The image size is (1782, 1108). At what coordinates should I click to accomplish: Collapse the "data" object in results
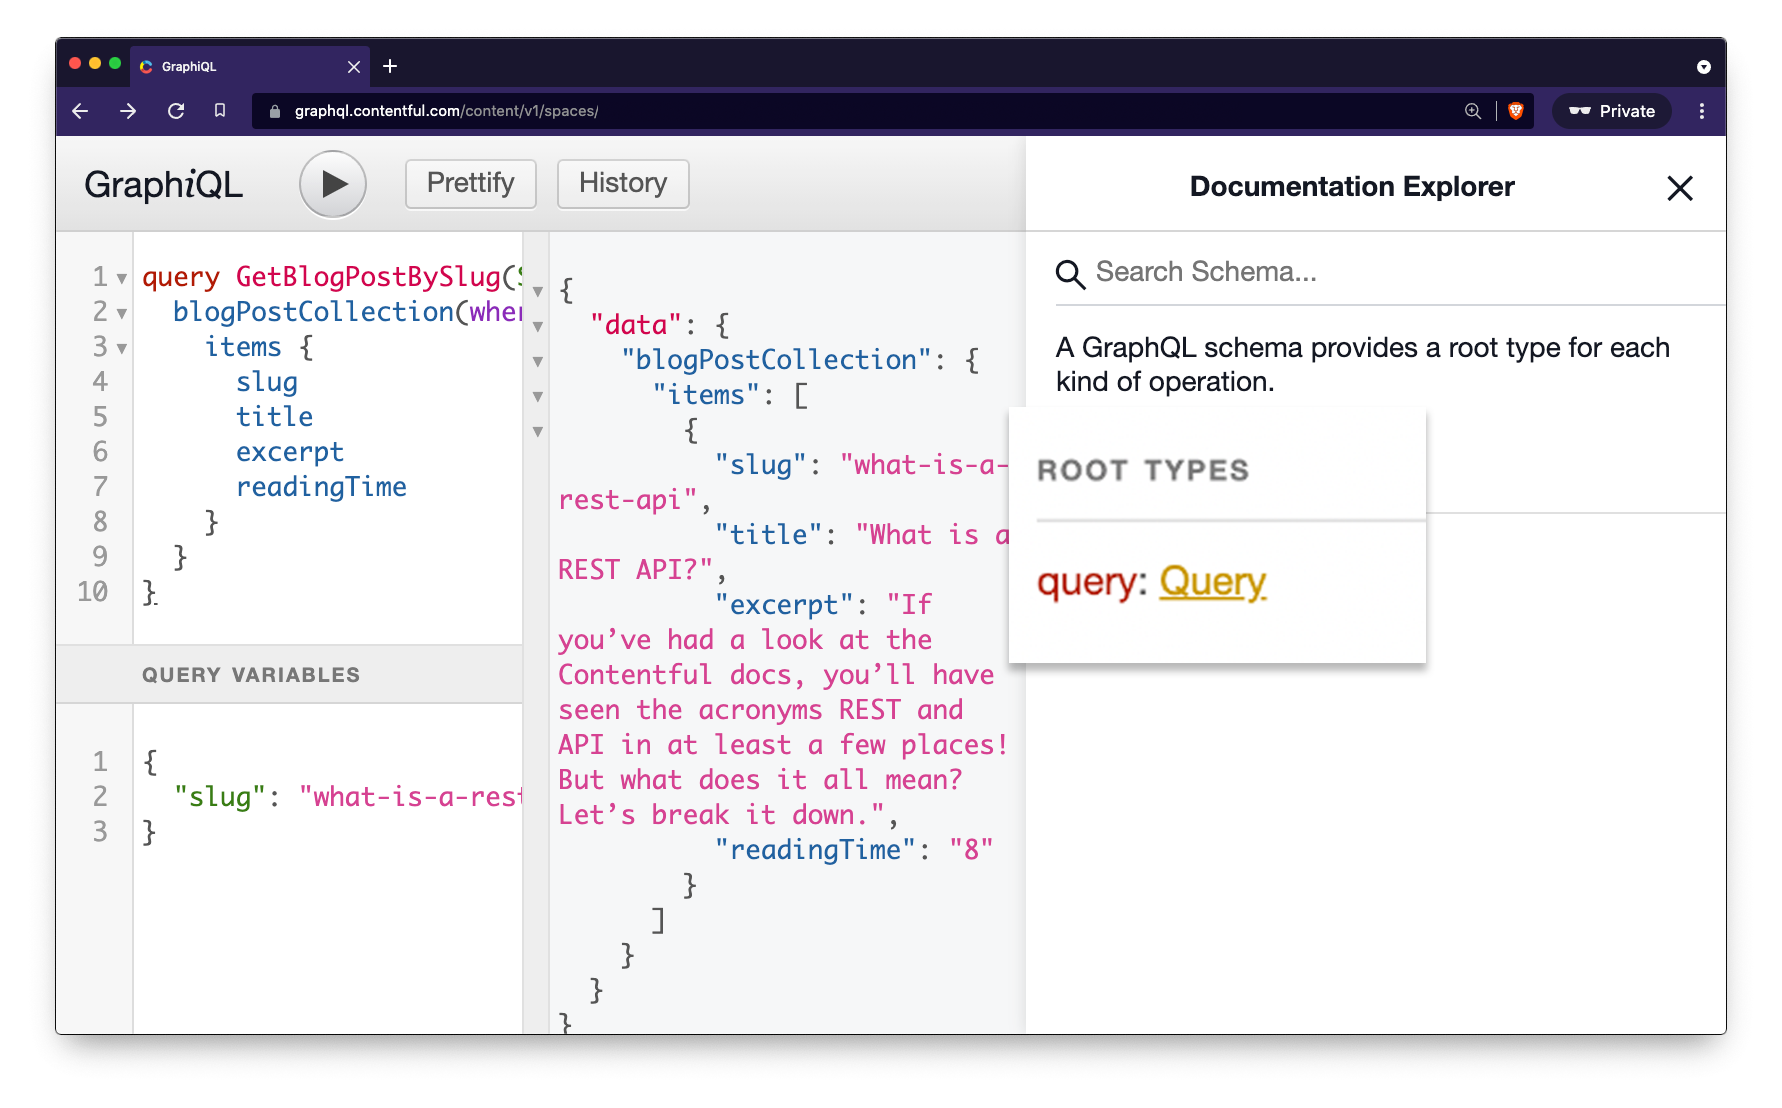(538, 327)
